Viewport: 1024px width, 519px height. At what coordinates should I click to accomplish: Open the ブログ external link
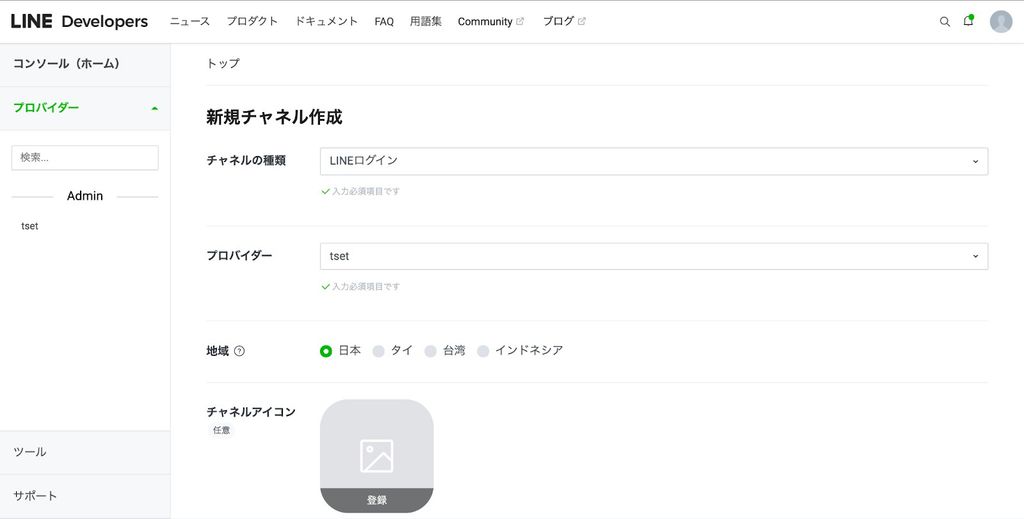[564, 22]
